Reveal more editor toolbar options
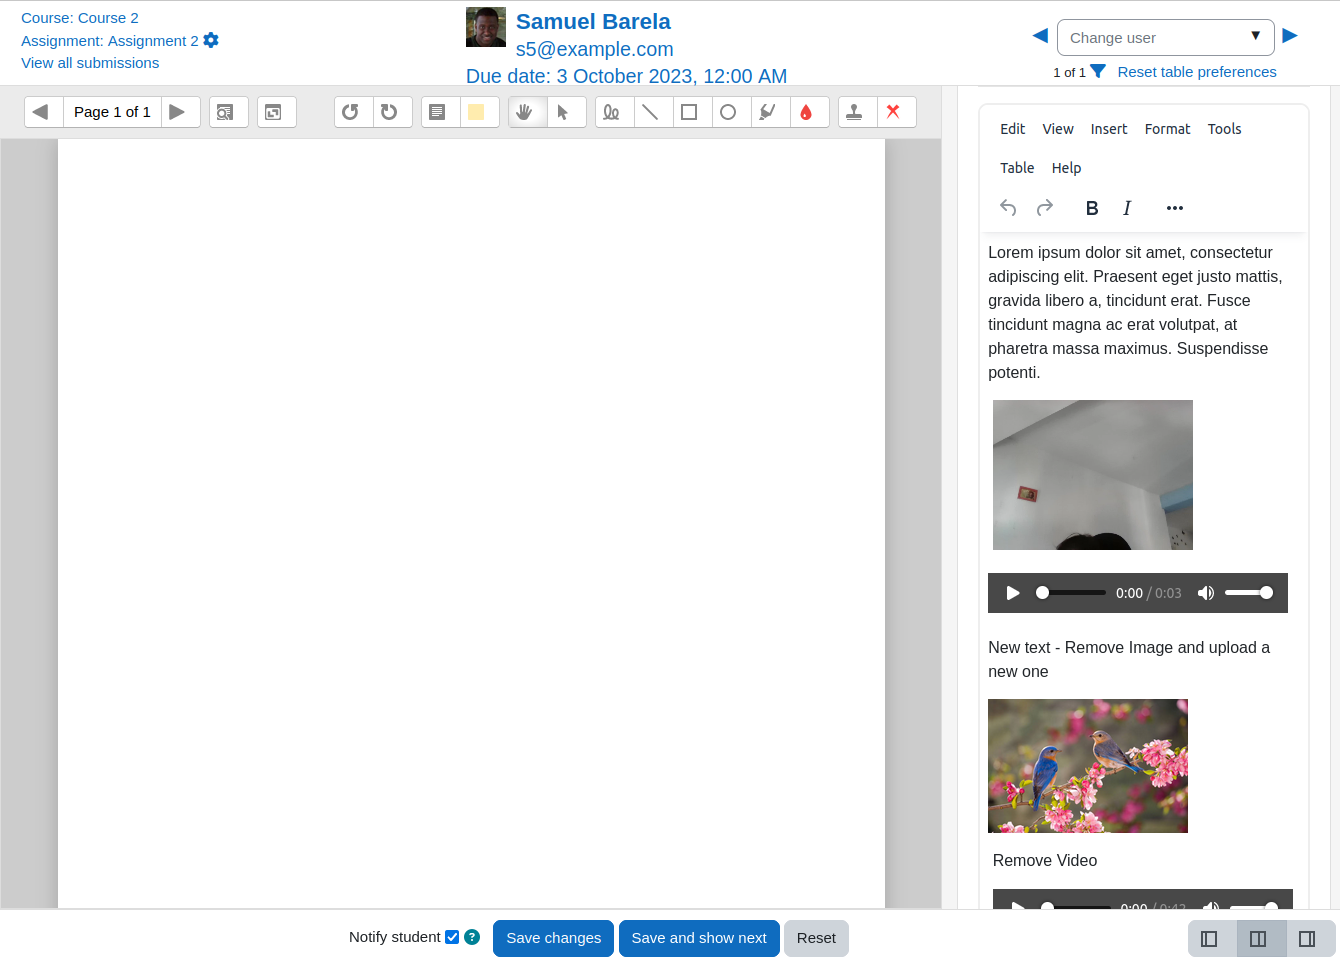1340x969 pixels. 1175,208
